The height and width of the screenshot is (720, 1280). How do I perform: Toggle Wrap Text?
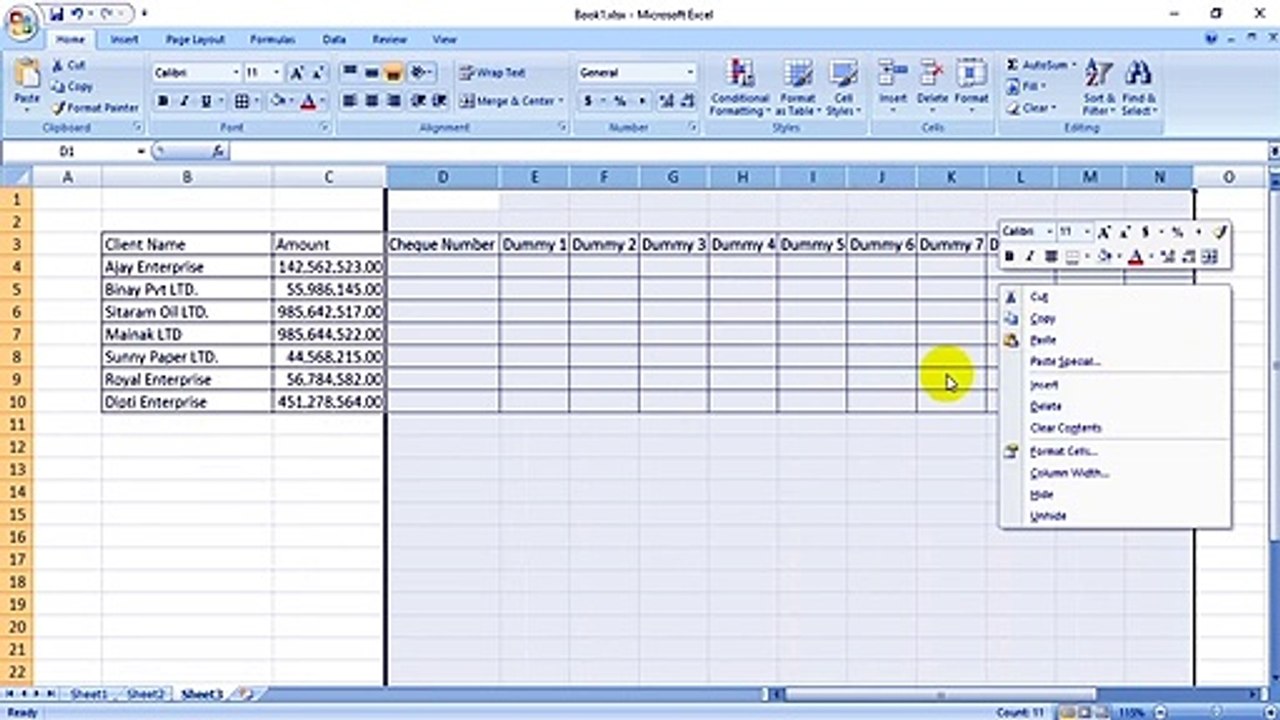(492, 73)
